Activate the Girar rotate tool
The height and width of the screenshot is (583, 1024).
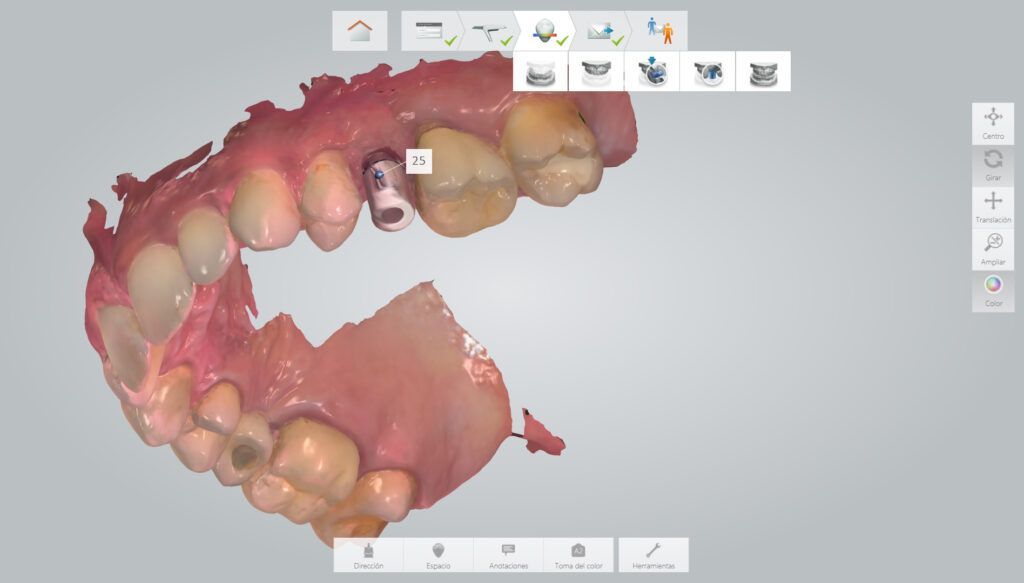pyautogui.click(x=993, y=165)
